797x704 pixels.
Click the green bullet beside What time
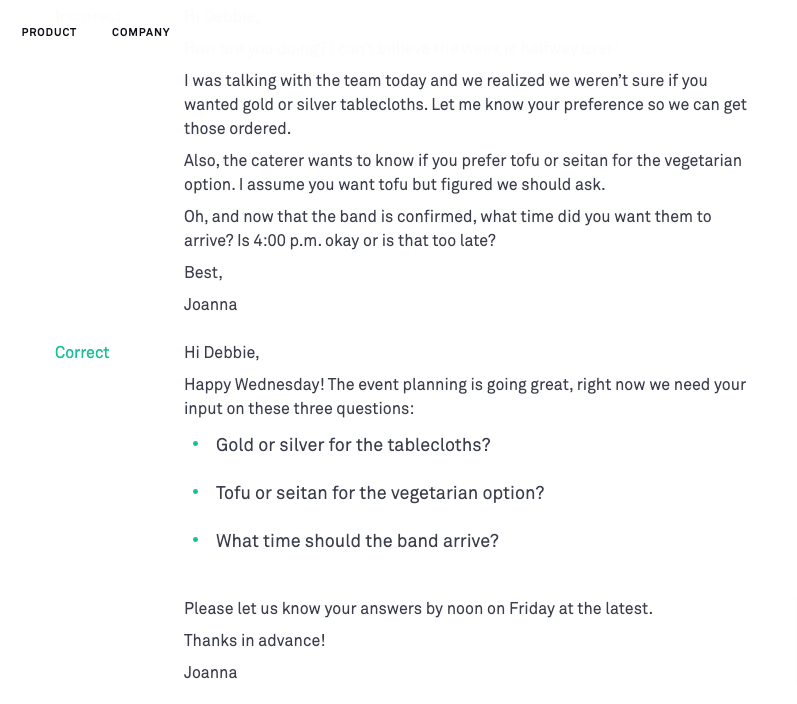196,540
